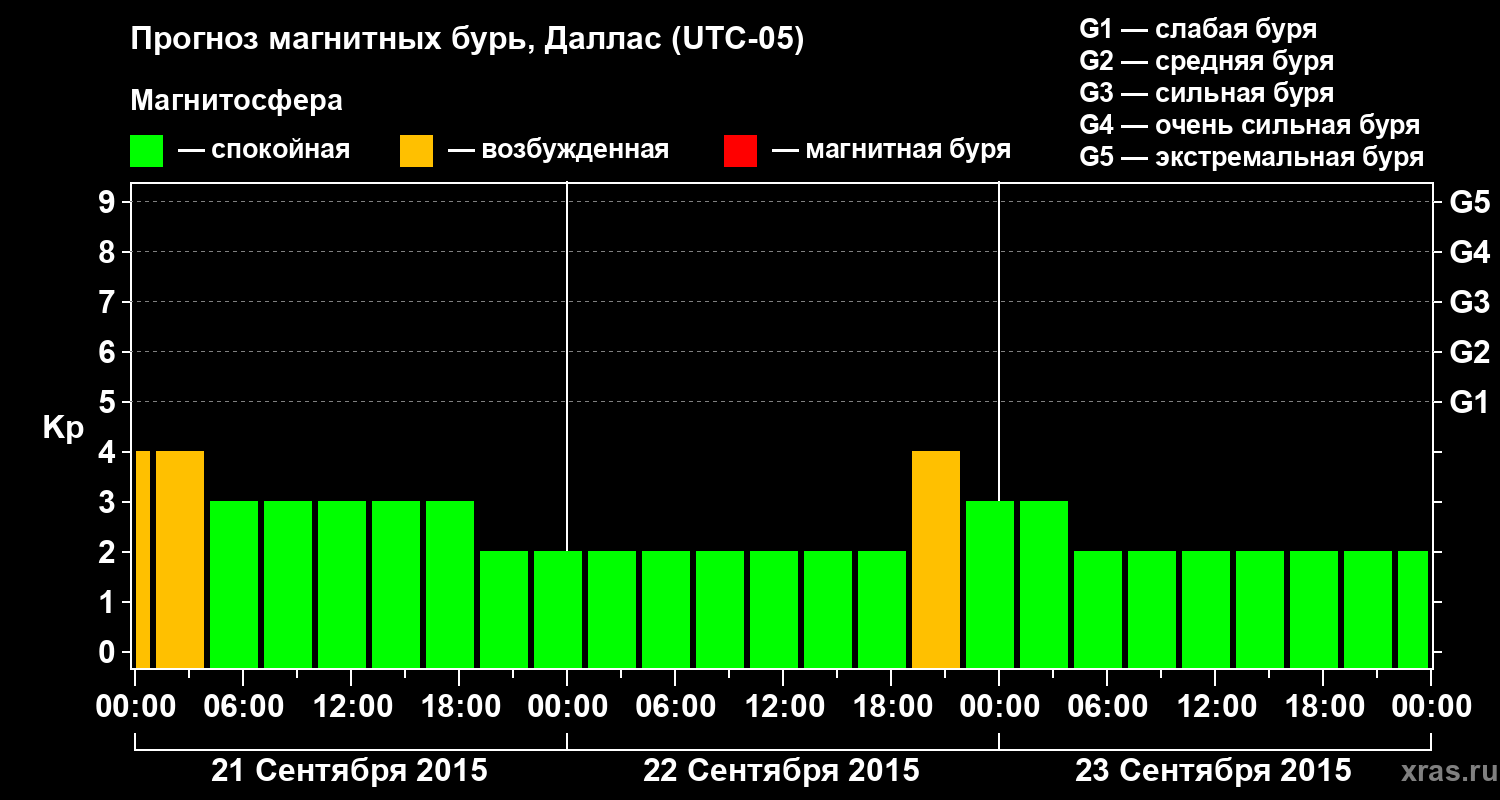Click the G3 label on the right axis
This screenshot has height=800, width=1500.
tap(1469, 303)
